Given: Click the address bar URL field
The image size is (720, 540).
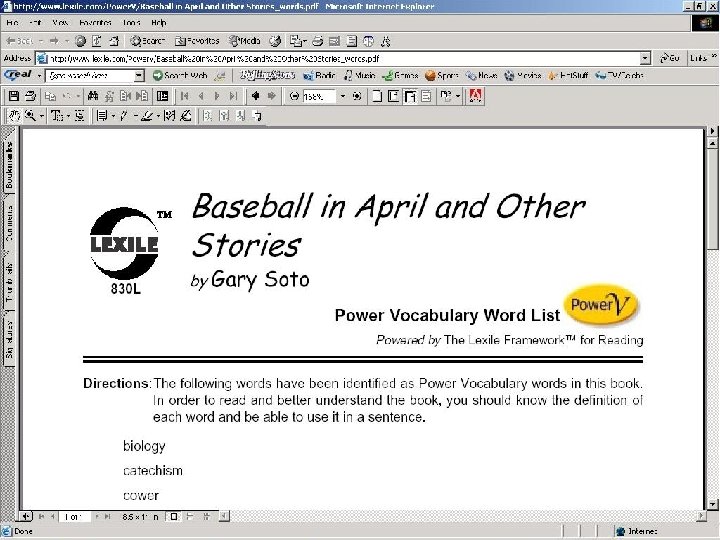Looking at the screenshot, I should point(339,58).
